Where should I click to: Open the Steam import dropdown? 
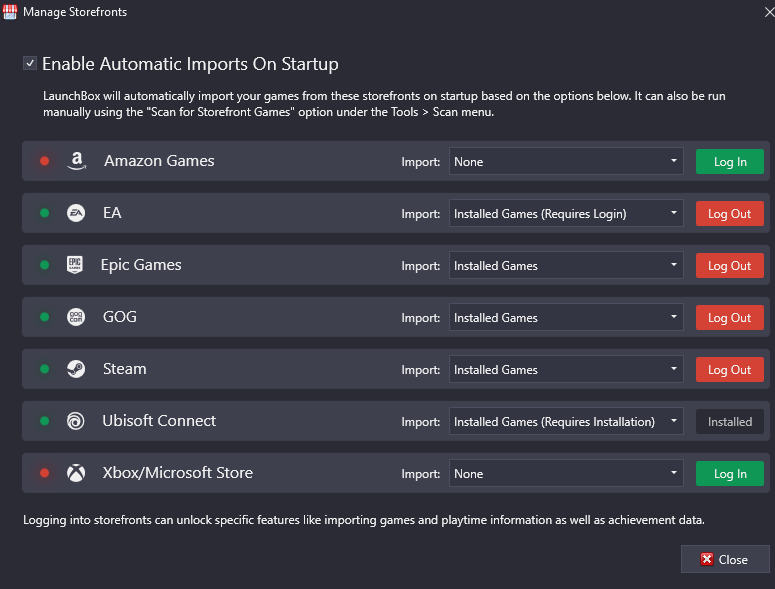566,369
